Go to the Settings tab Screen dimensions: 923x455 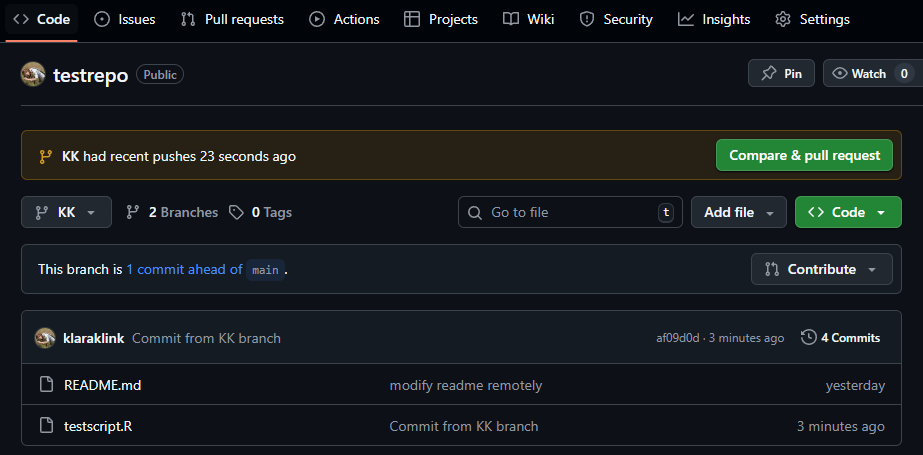click(812, 19)
